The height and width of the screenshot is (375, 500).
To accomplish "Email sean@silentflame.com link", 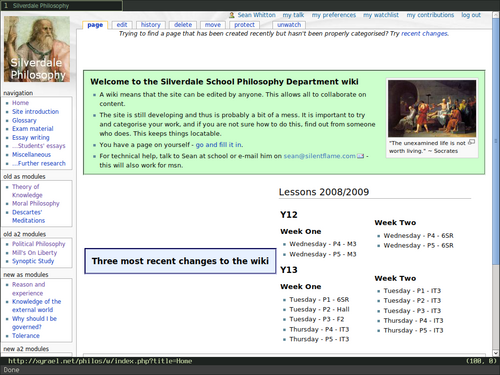I will (x=319, y=156).
